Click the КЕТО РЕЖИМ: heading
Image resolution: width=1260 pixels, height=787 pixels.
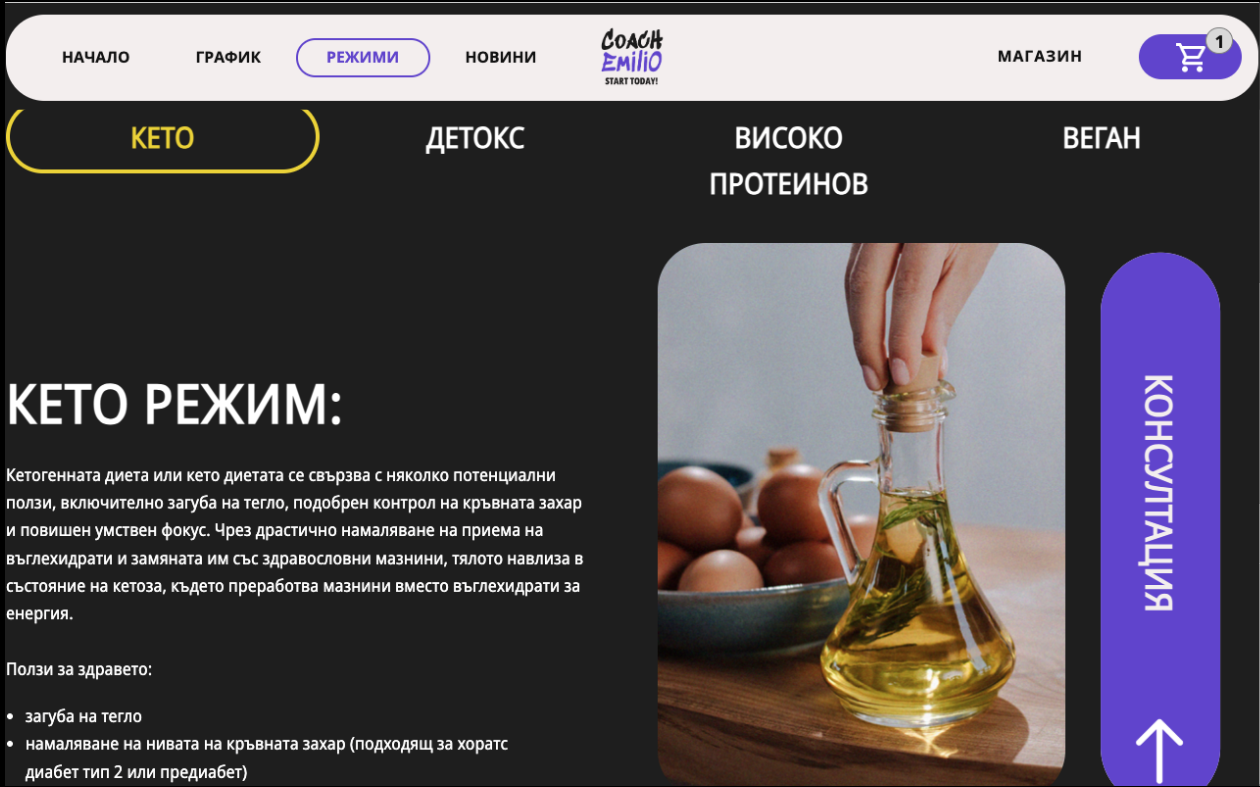175,405
